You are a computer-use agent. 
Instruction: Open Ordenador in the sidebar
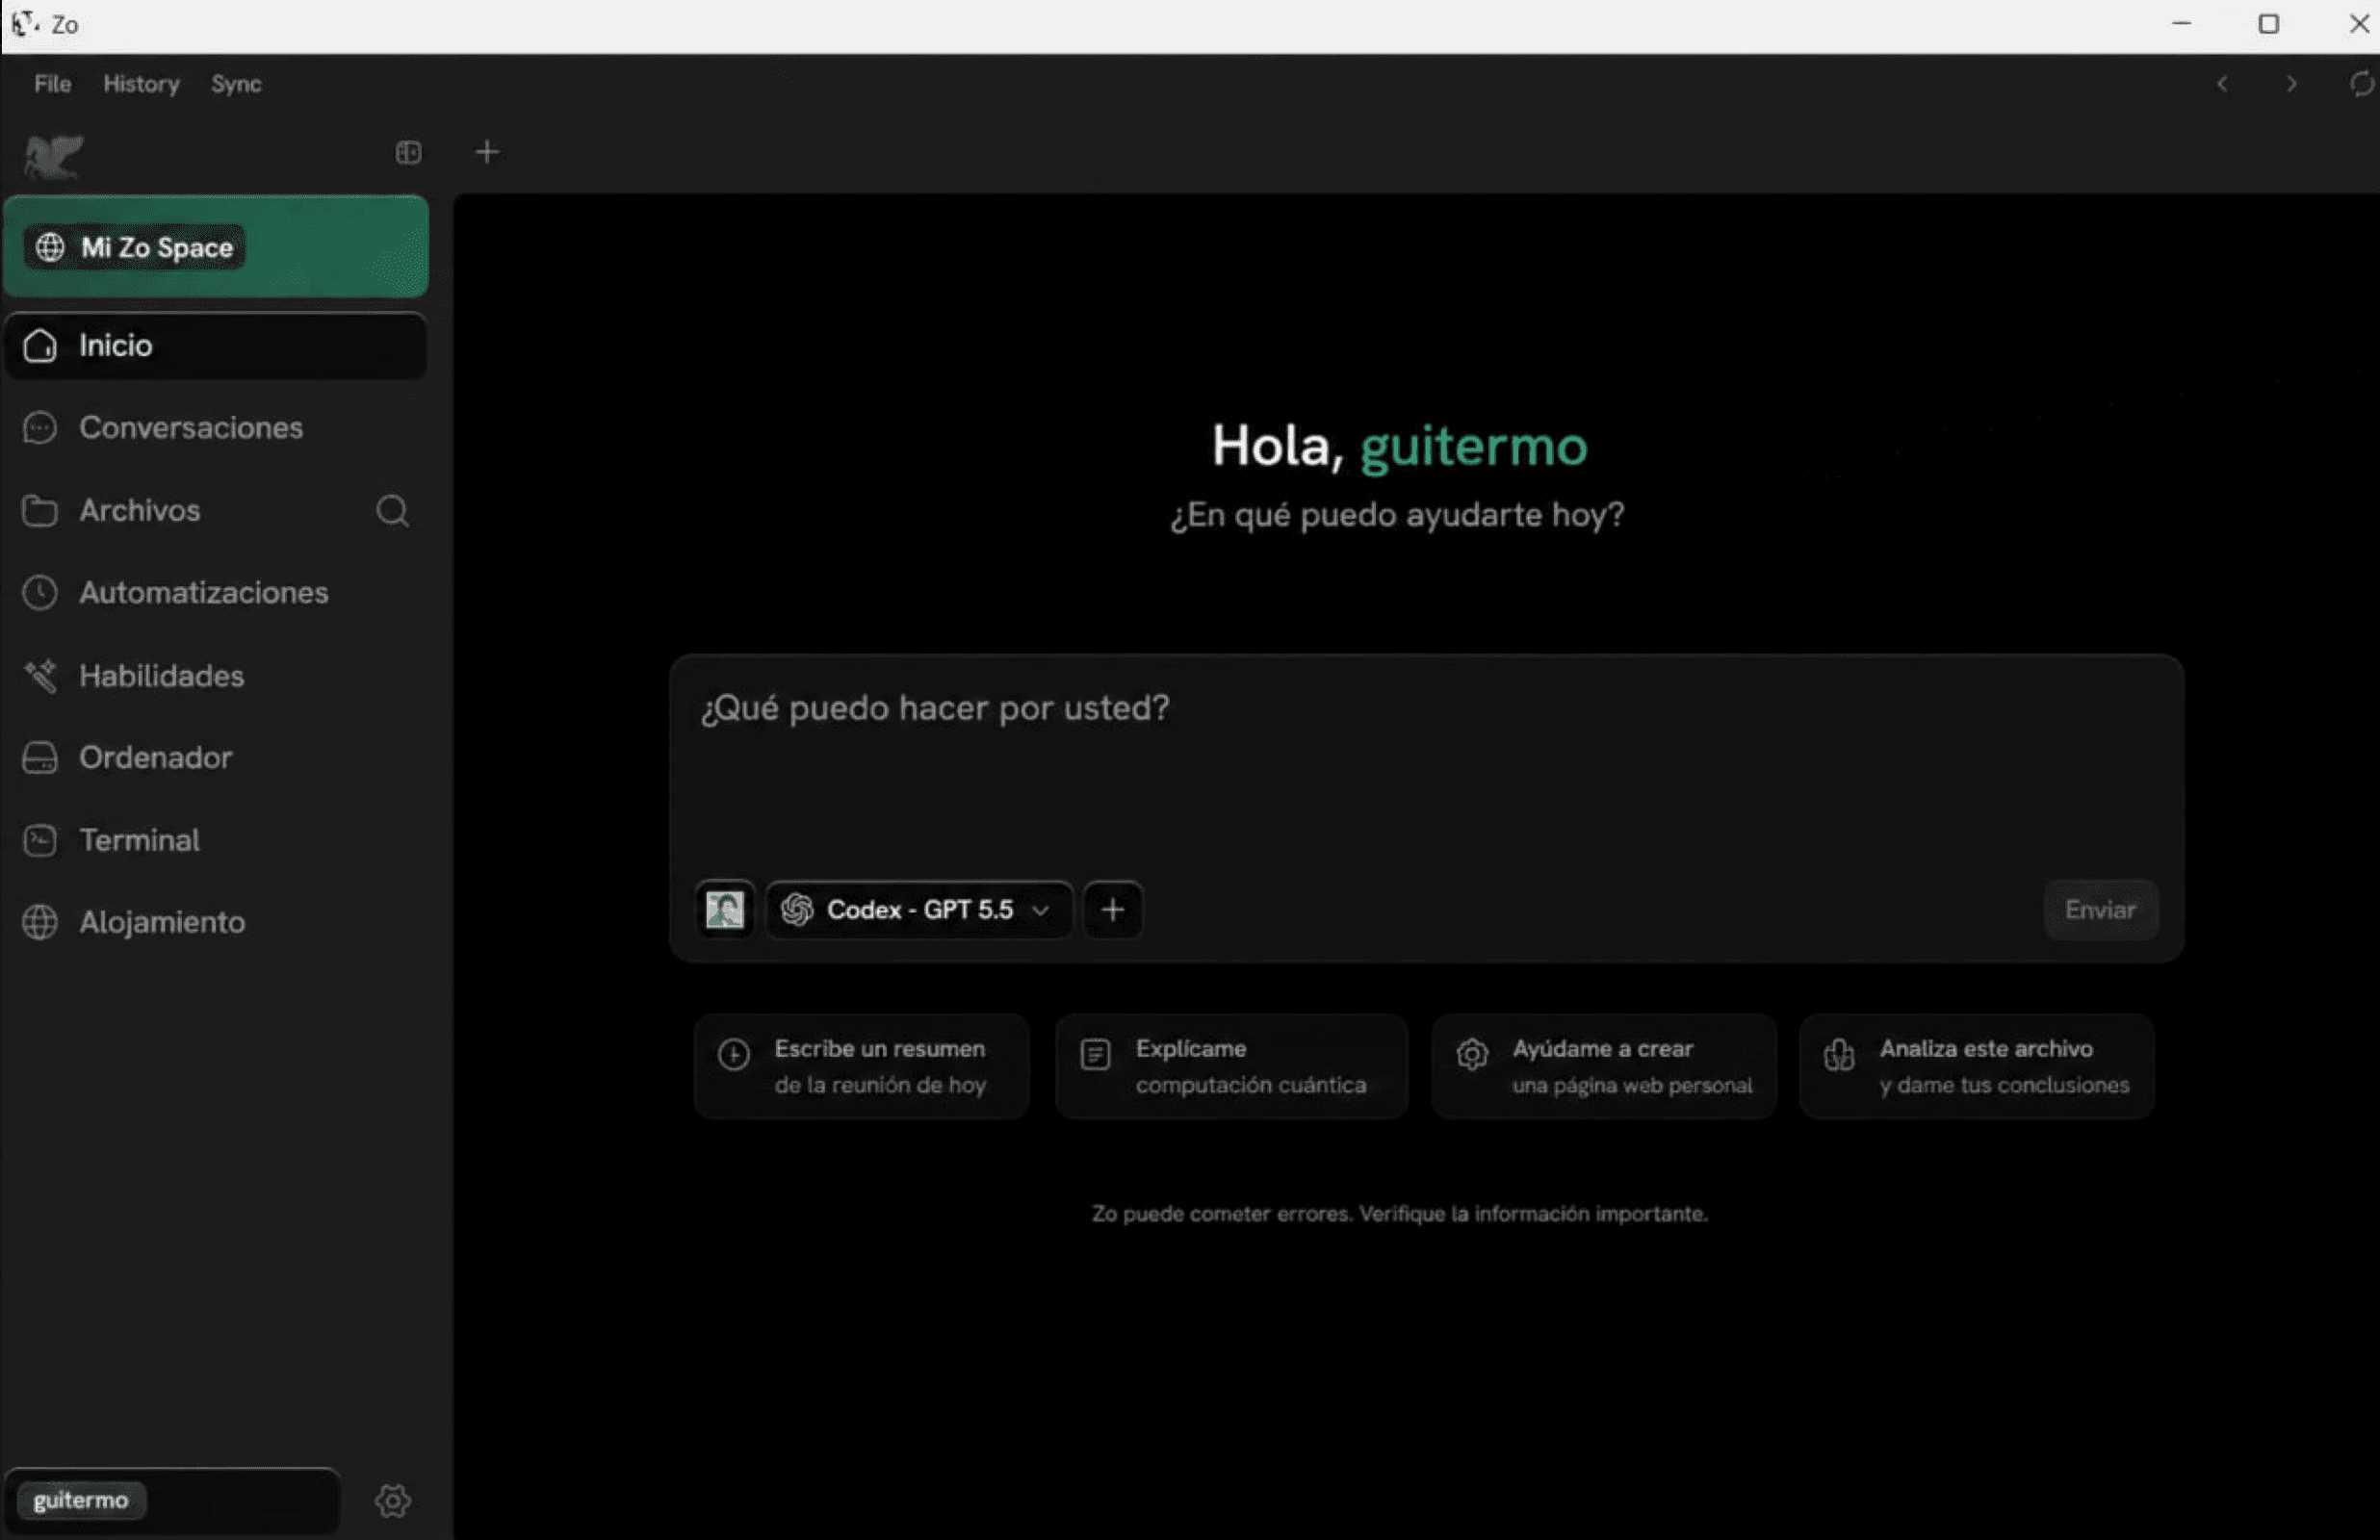216,758
